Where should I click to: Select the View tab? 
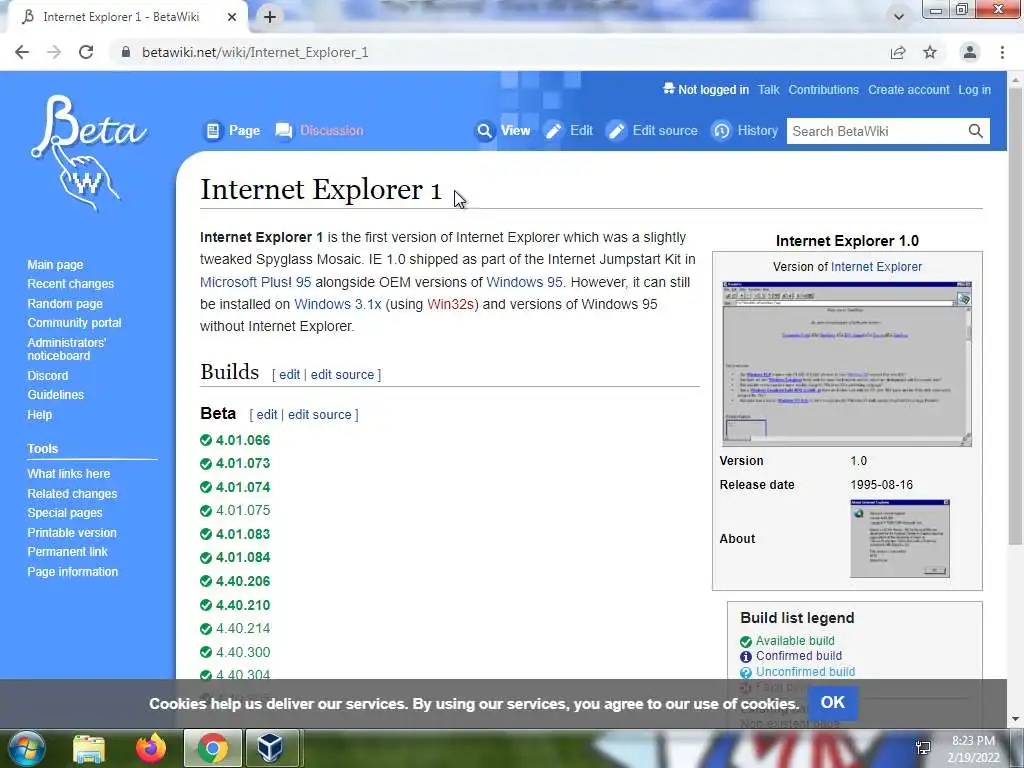(x=503, y=131)
